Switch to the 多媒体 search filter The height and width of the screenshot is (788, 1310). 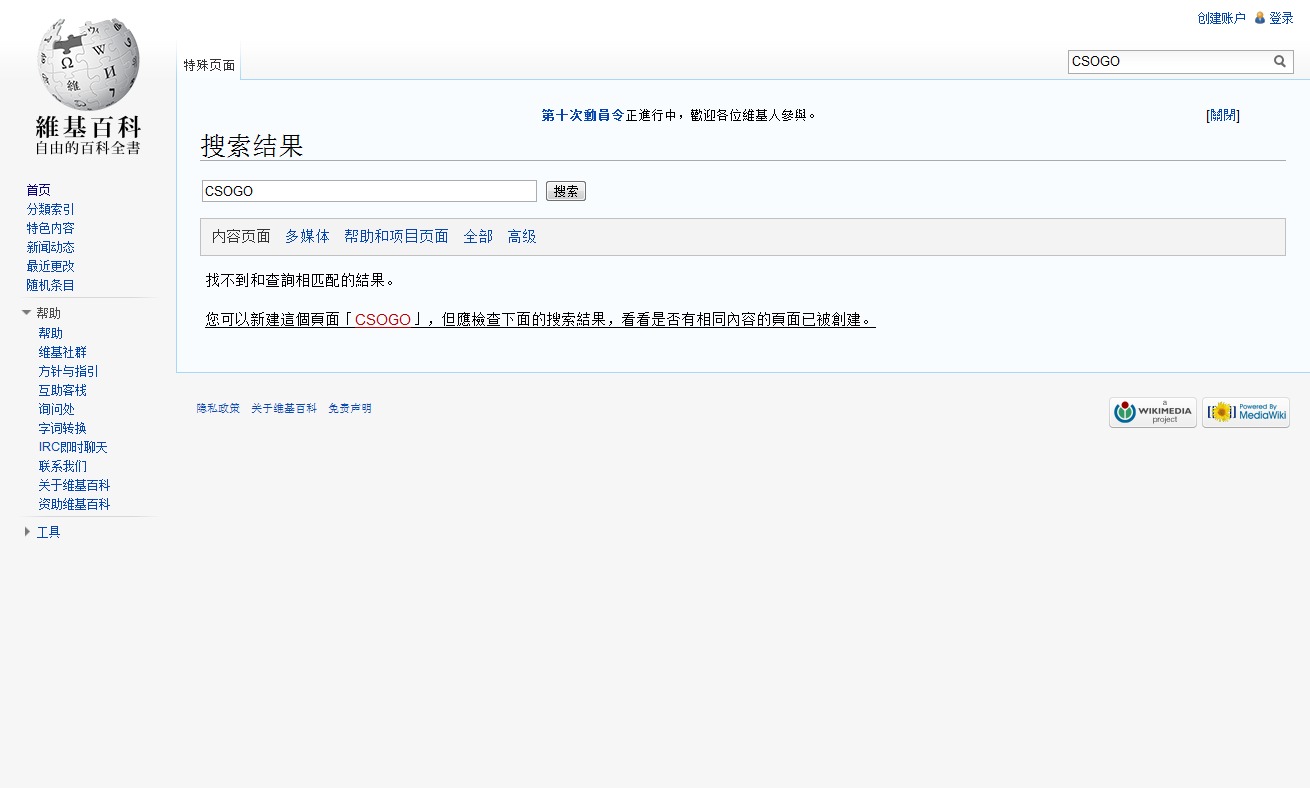coord(307,237)
